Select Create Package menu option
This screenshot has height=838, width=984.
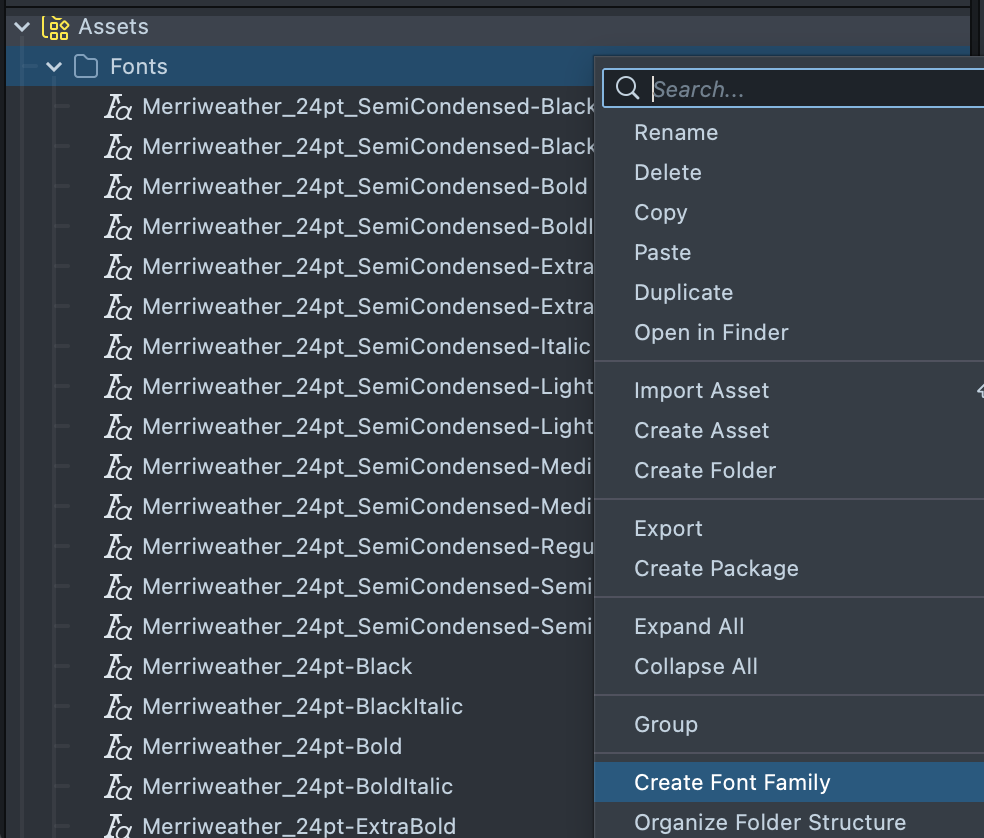(716, 569)
